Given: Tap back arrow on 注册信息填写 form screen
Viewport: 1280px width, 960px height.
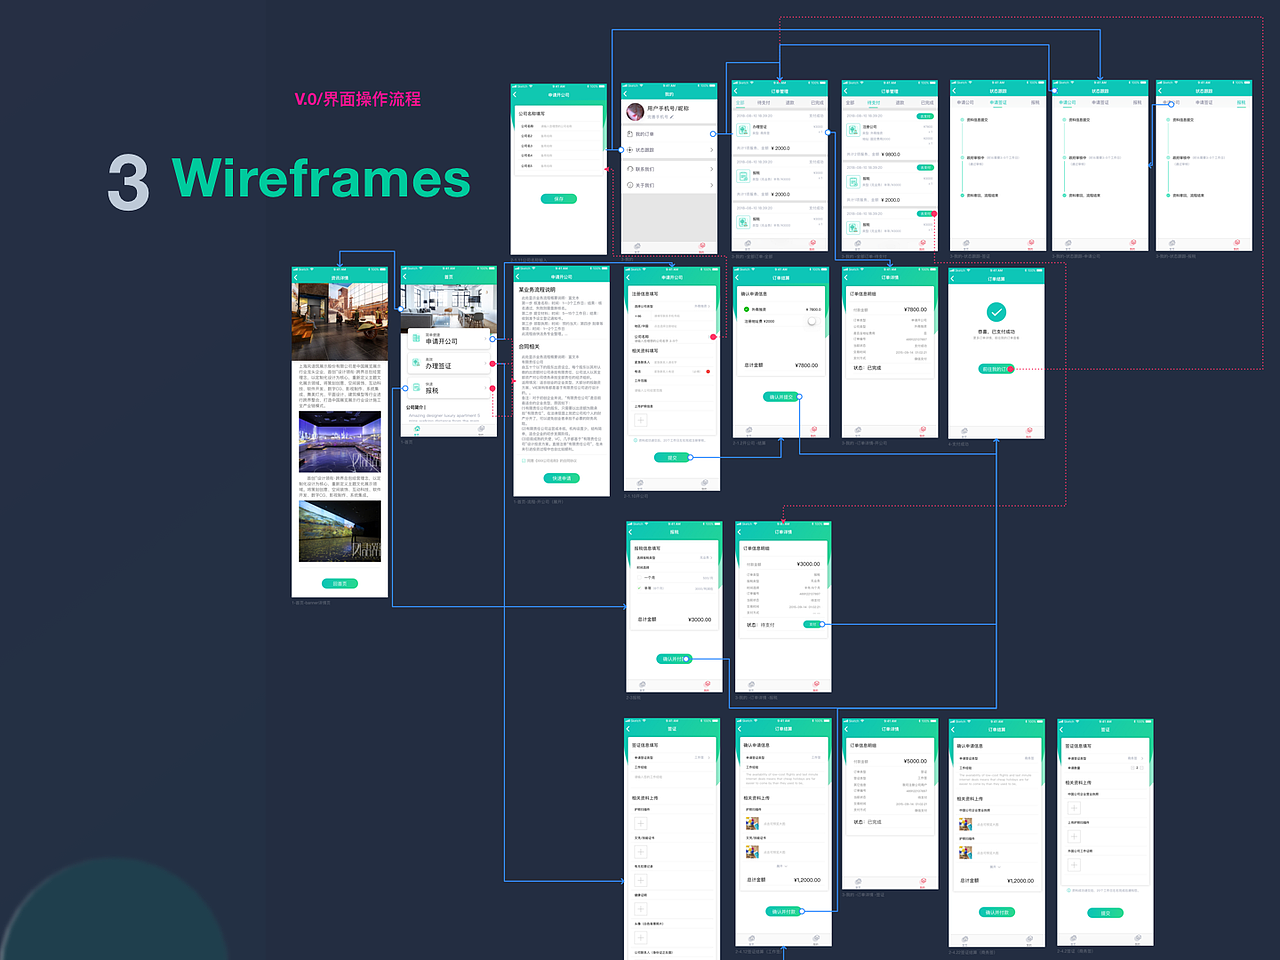Looking at the screenshot, I should click(628, 278).
